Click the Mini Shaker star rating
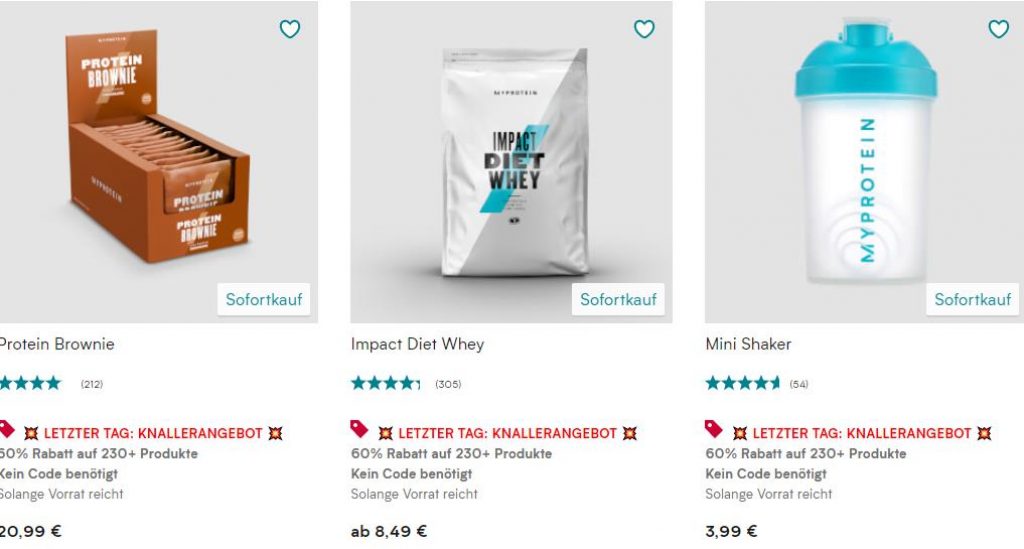Image resolution: width=1024 pixels, height=549 pixels. click(743, 384)
